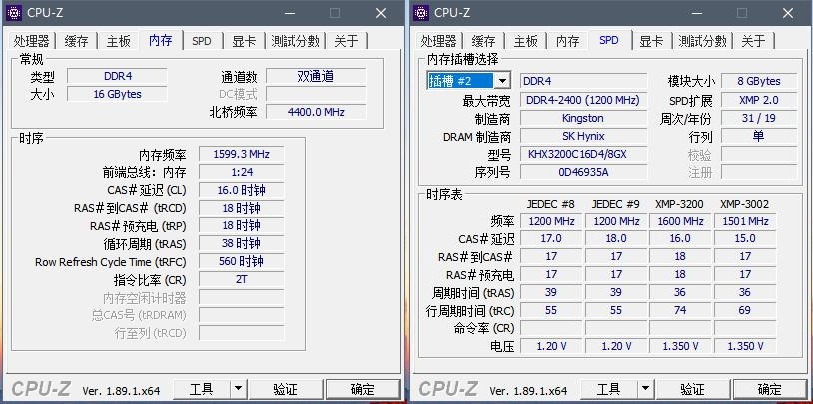
Task: Close the left CPU-Z window
Action: [381, 13]
